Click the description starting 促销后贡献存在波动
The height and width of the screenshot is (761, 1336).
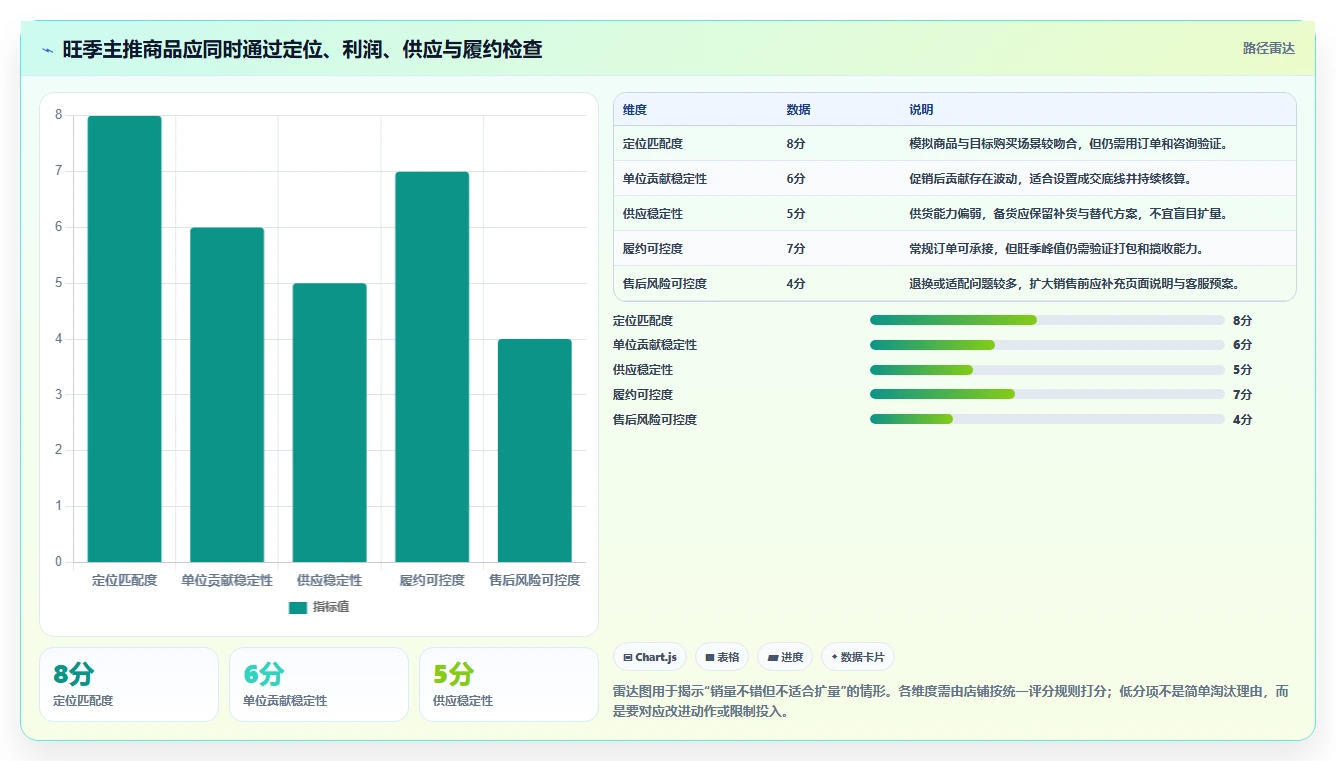1050,179
